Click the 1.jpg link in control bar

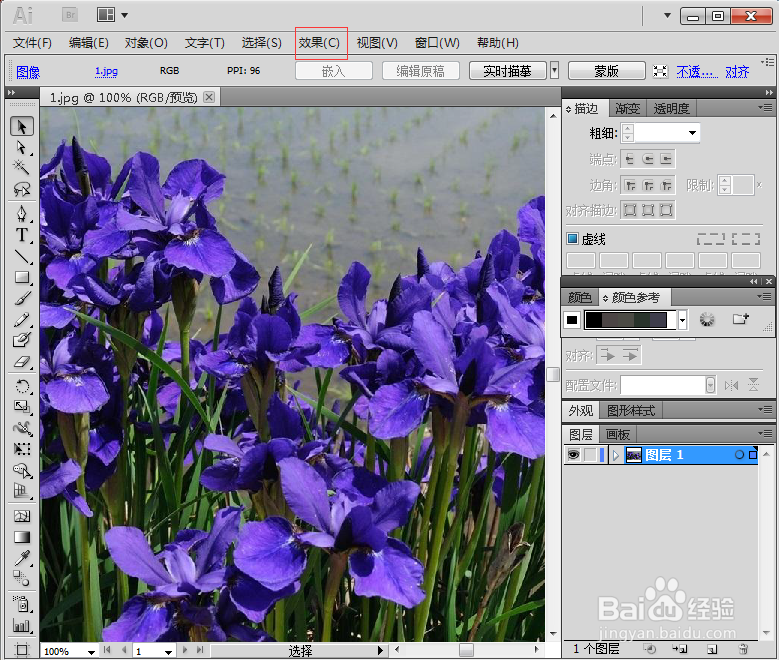click(x=106, y=71)
